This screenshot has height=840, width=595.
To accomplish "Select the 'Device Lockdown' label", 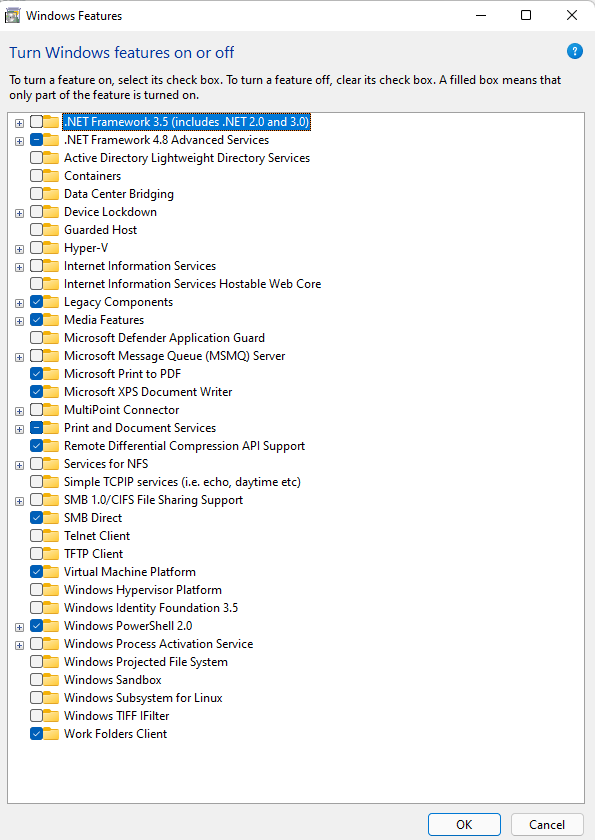I will [x=110, y=212].
